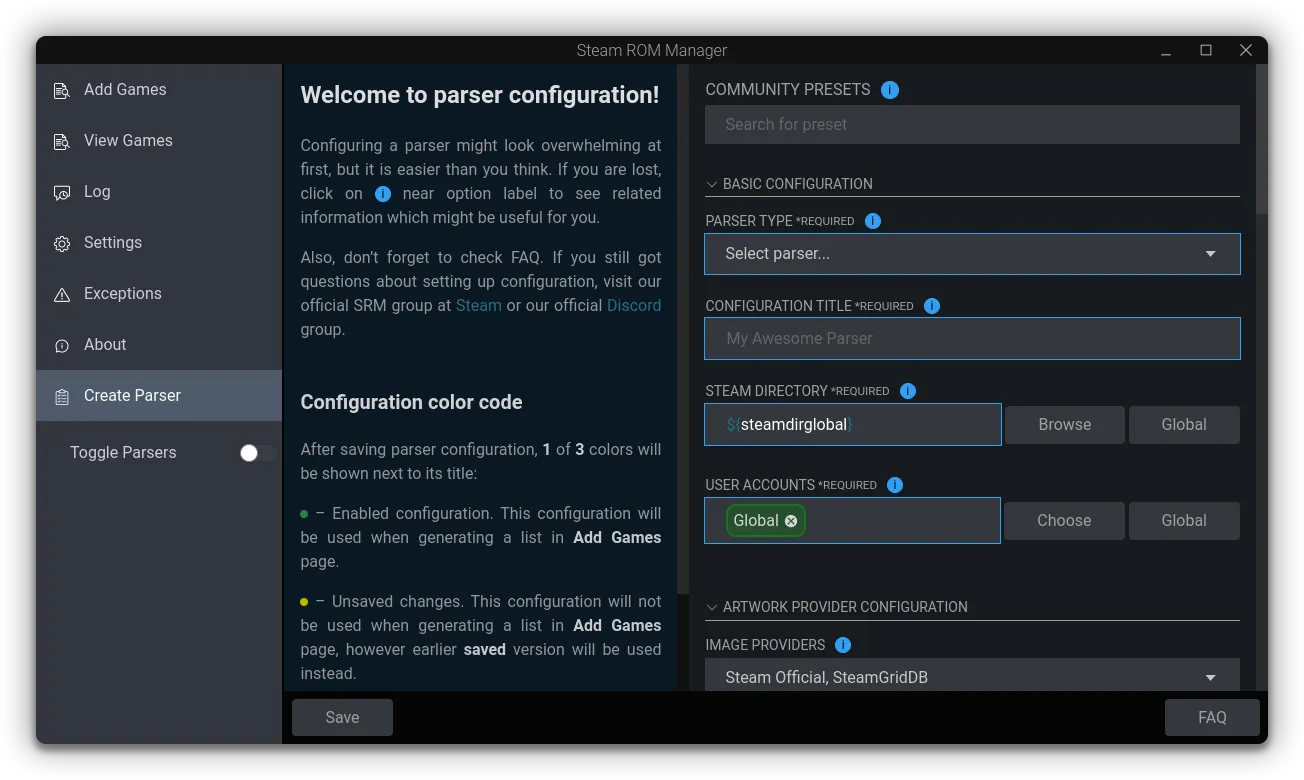Click the right panel scrollbar

[1261, 140]
